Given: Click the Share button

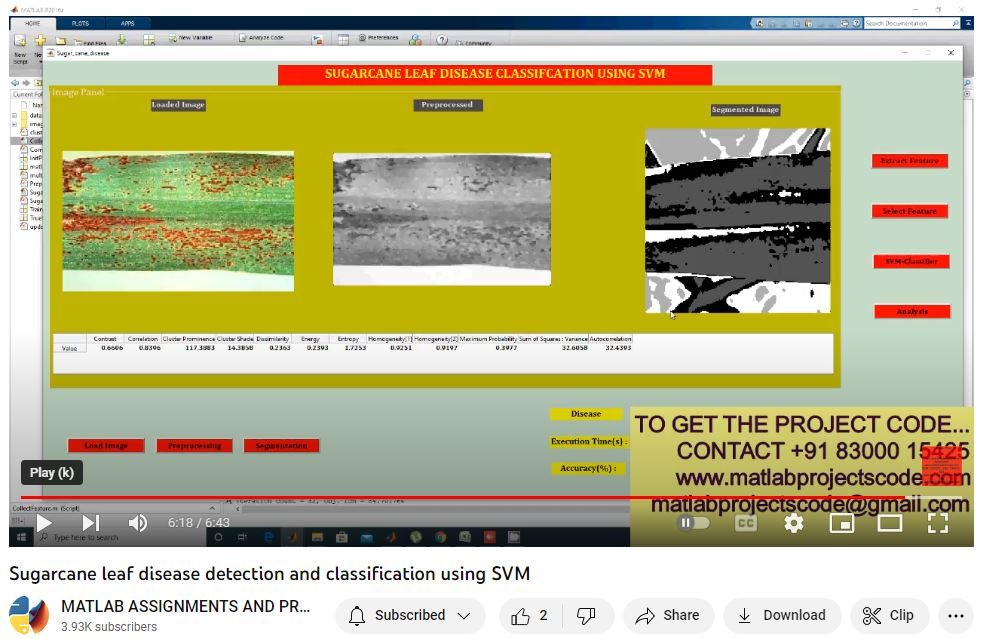Looking at the screenshot, I should pos(667,616).
